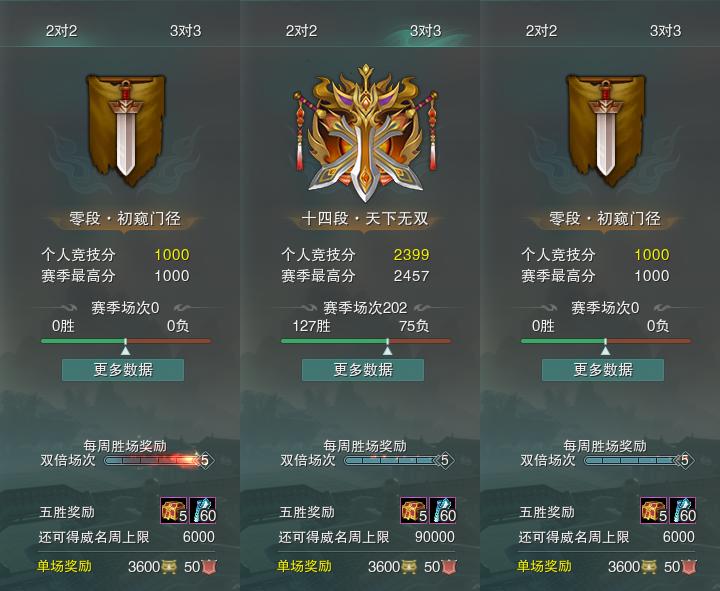This screenshot has height=591, width=720.
Task: Click the treasure chest reward icon in right panel
Action: [654, 511]
